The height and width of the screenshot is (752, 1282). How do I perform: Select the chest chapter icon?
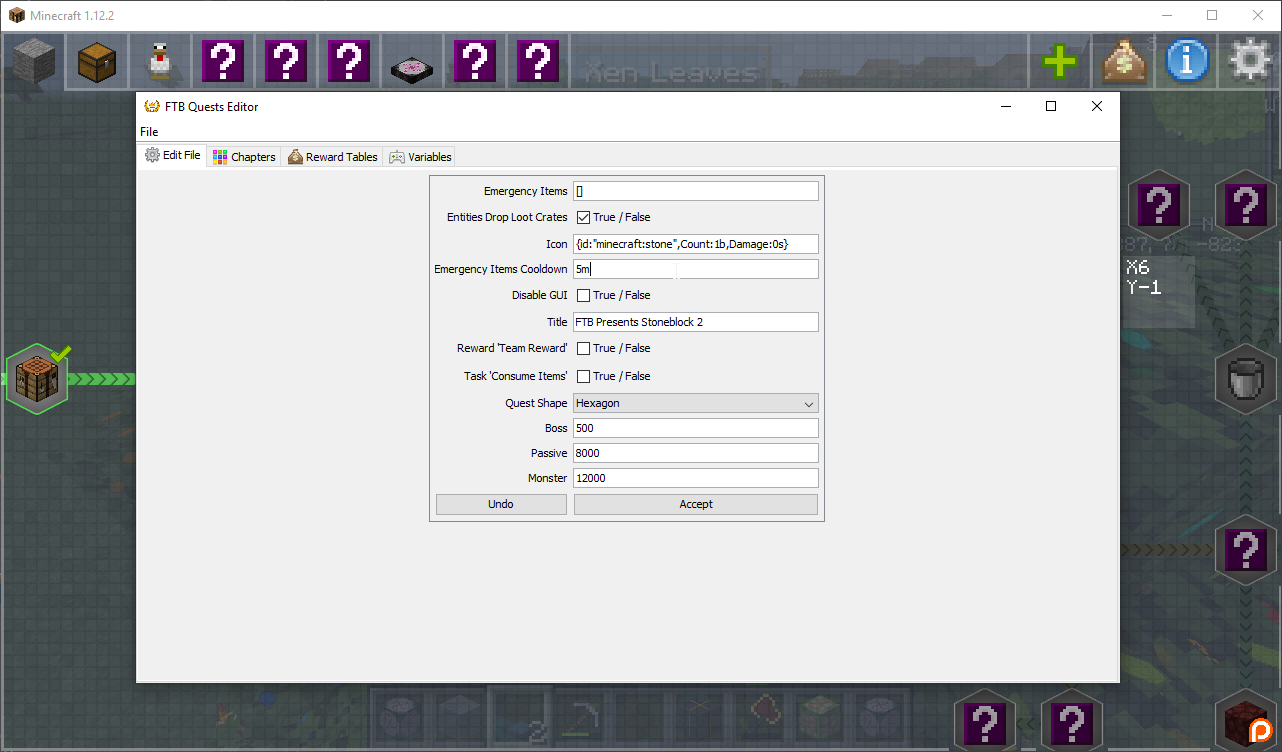click(x=97, y=62)
